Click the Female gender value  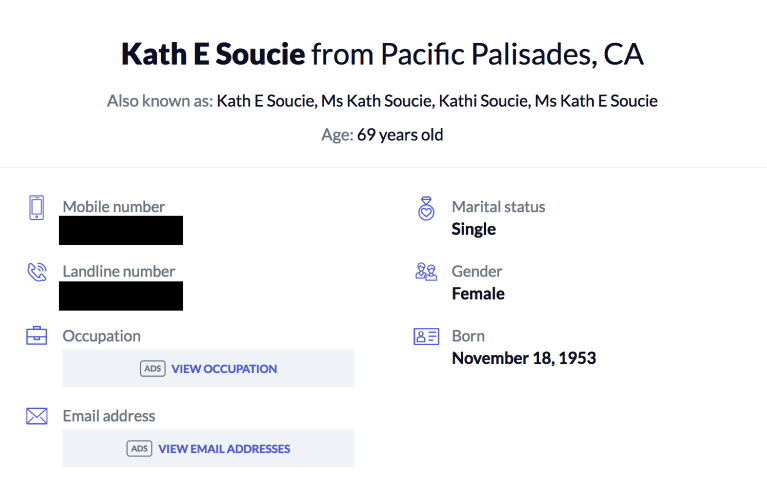tap(478, 293)
